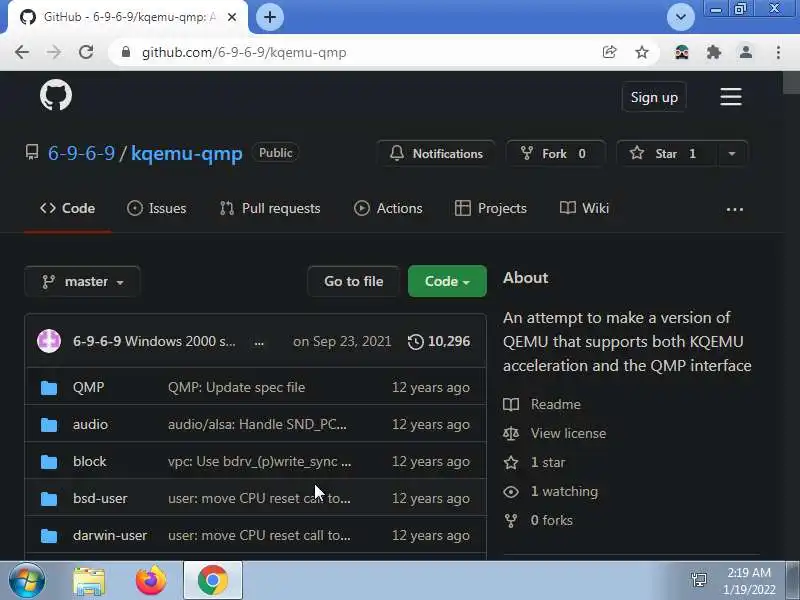Click the page vertical scrollbar thumb
This screenshot has height=600, width=800.
pos(791,83)
